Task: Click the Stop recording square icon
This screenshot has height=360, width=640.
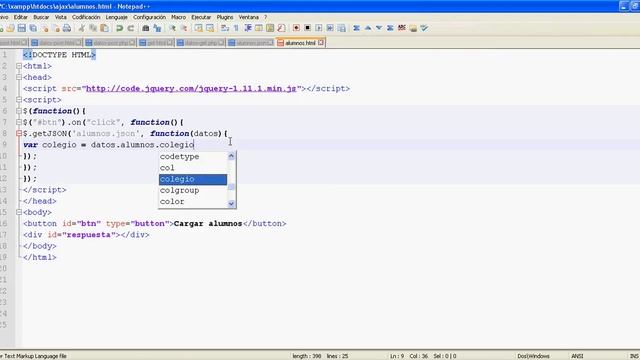Action: point(307,28)
